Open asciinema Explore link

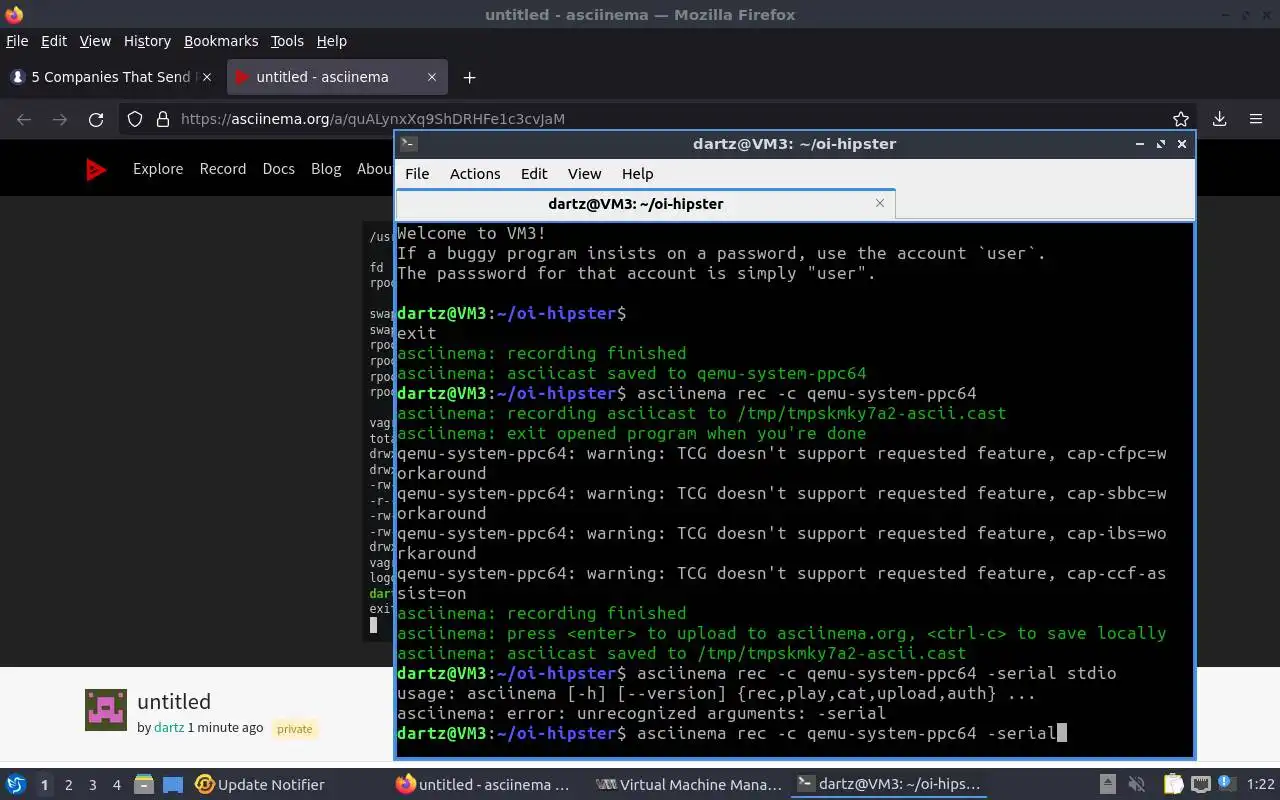(x=158, y=169)
